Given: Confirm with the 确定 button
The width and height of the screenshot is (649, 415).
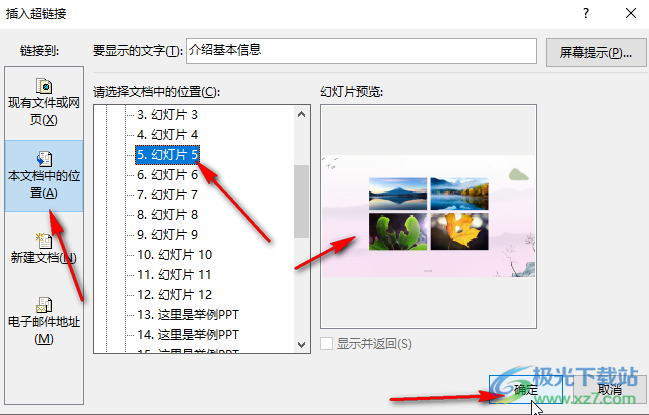Looking at the screenshot, I should [526, 389].
